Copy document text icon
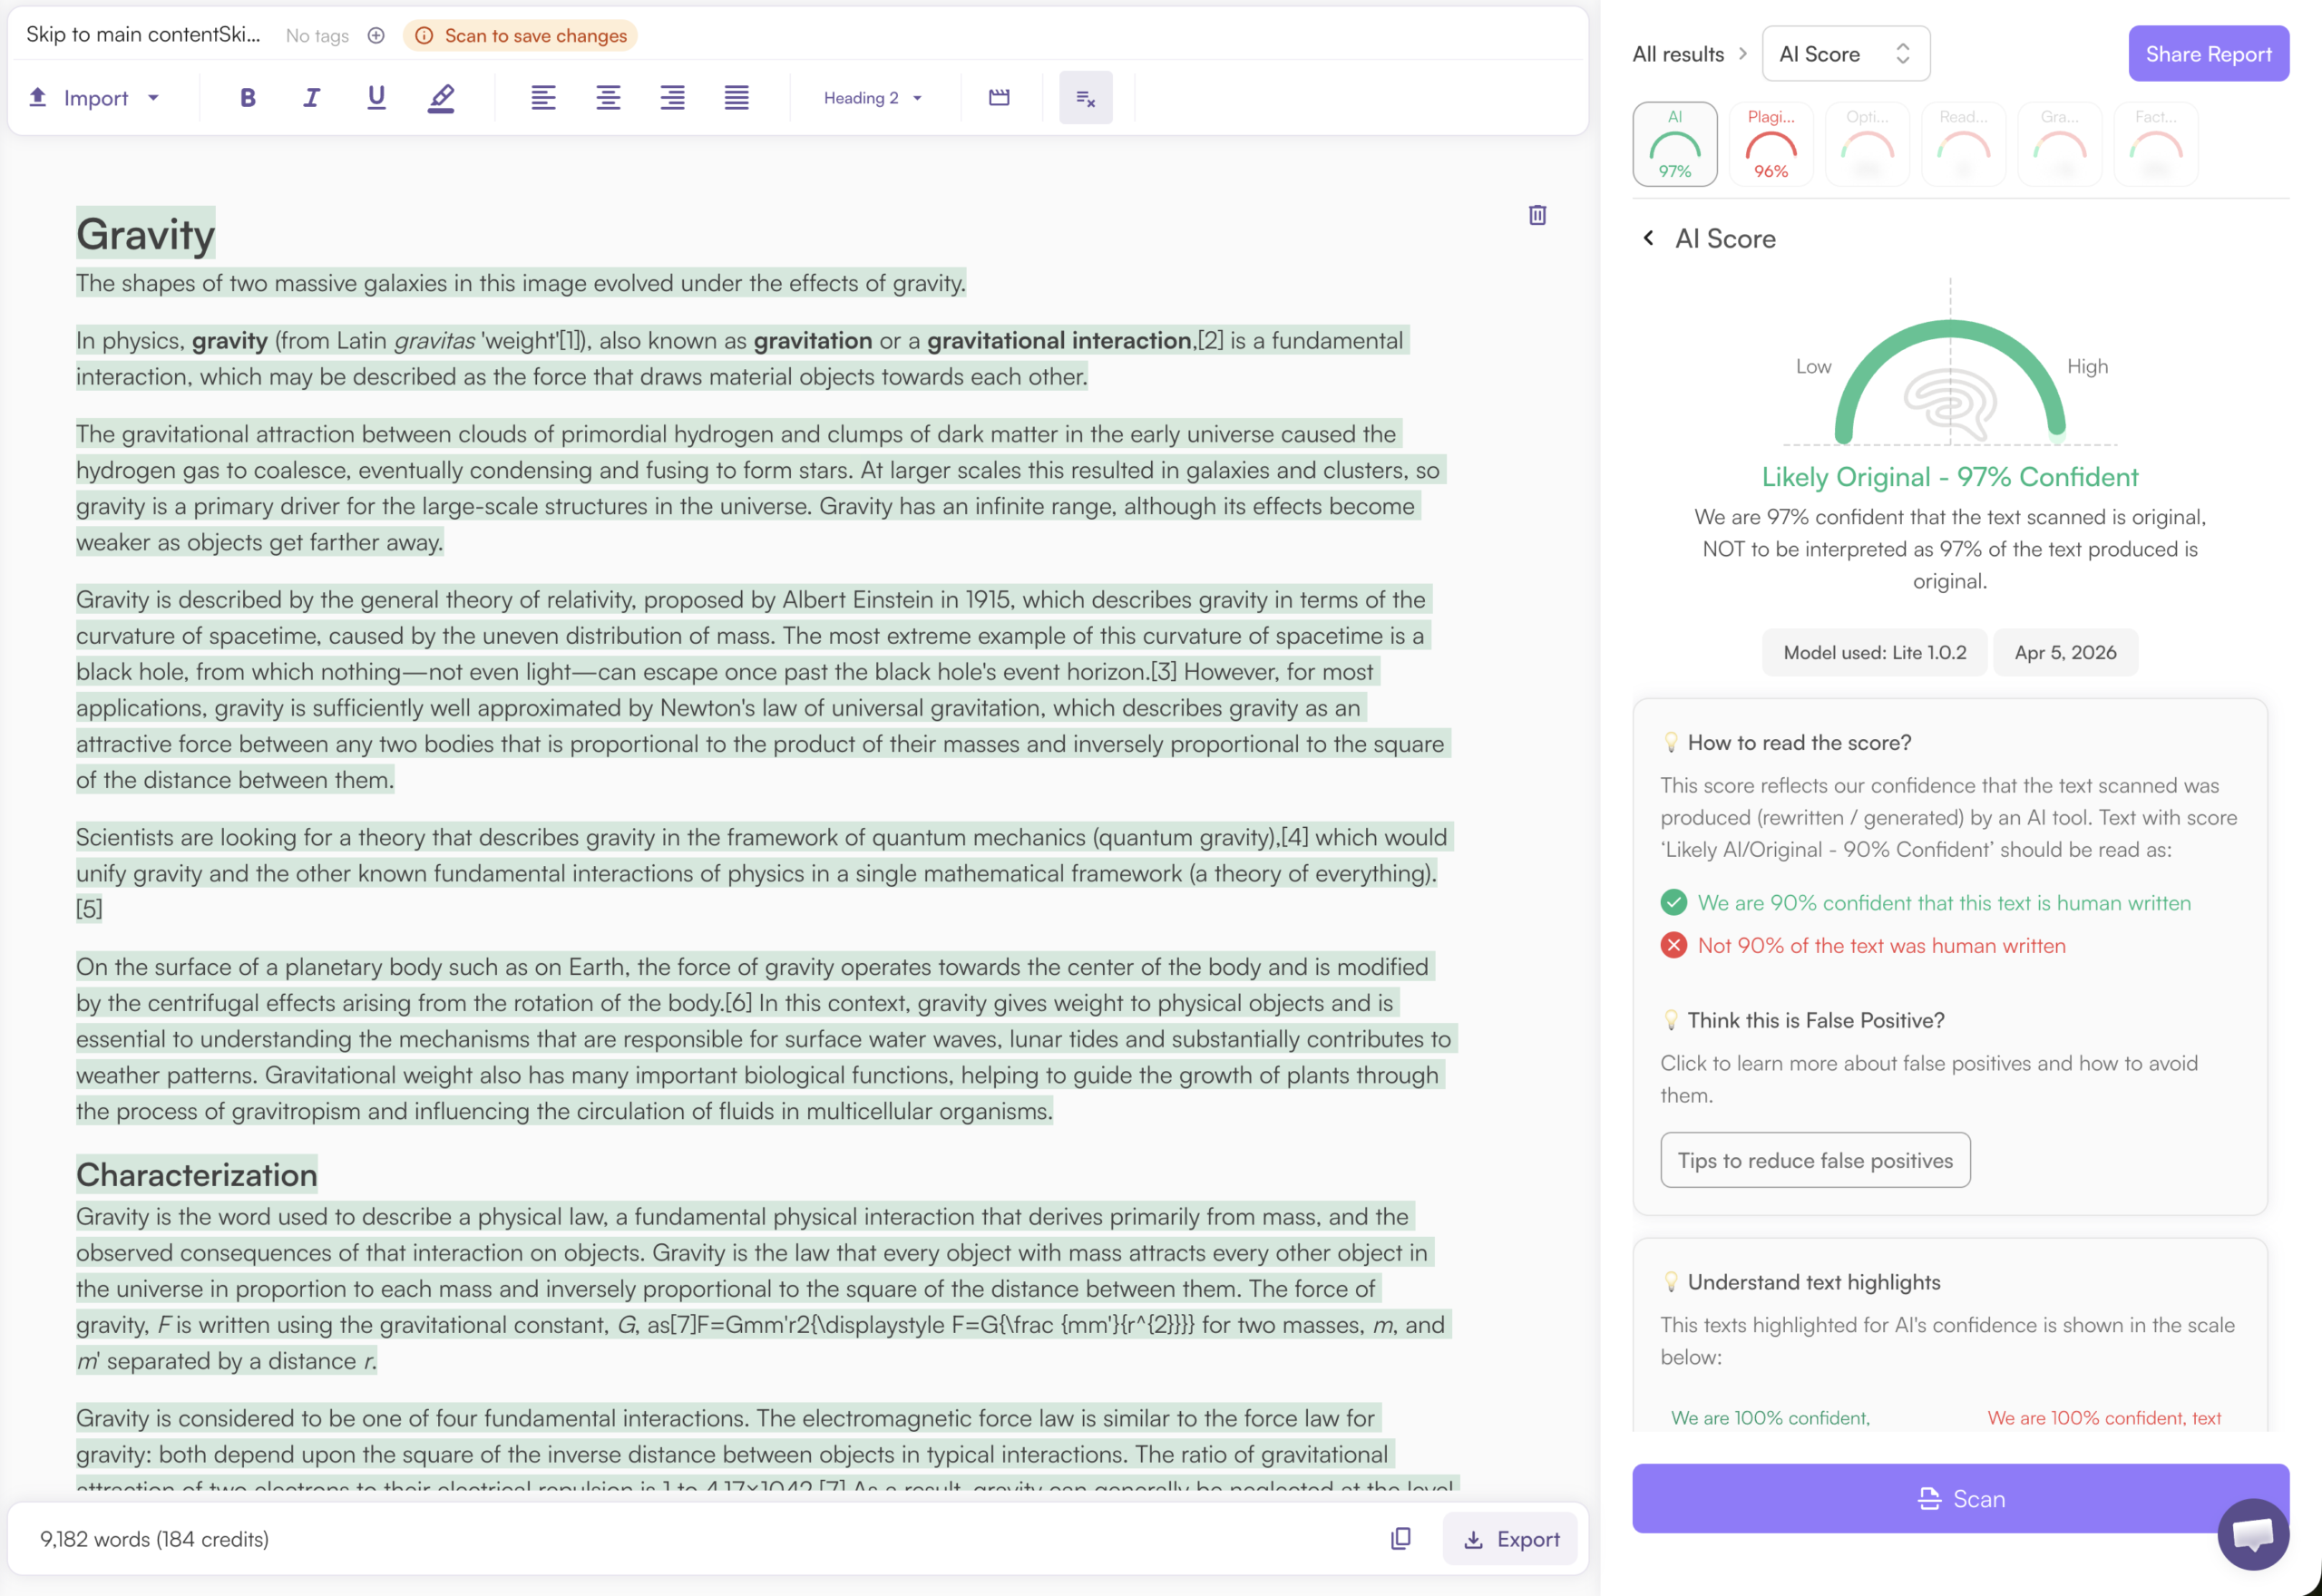This screenshot has width=2322, height=1596. tap(1401, 1538)
